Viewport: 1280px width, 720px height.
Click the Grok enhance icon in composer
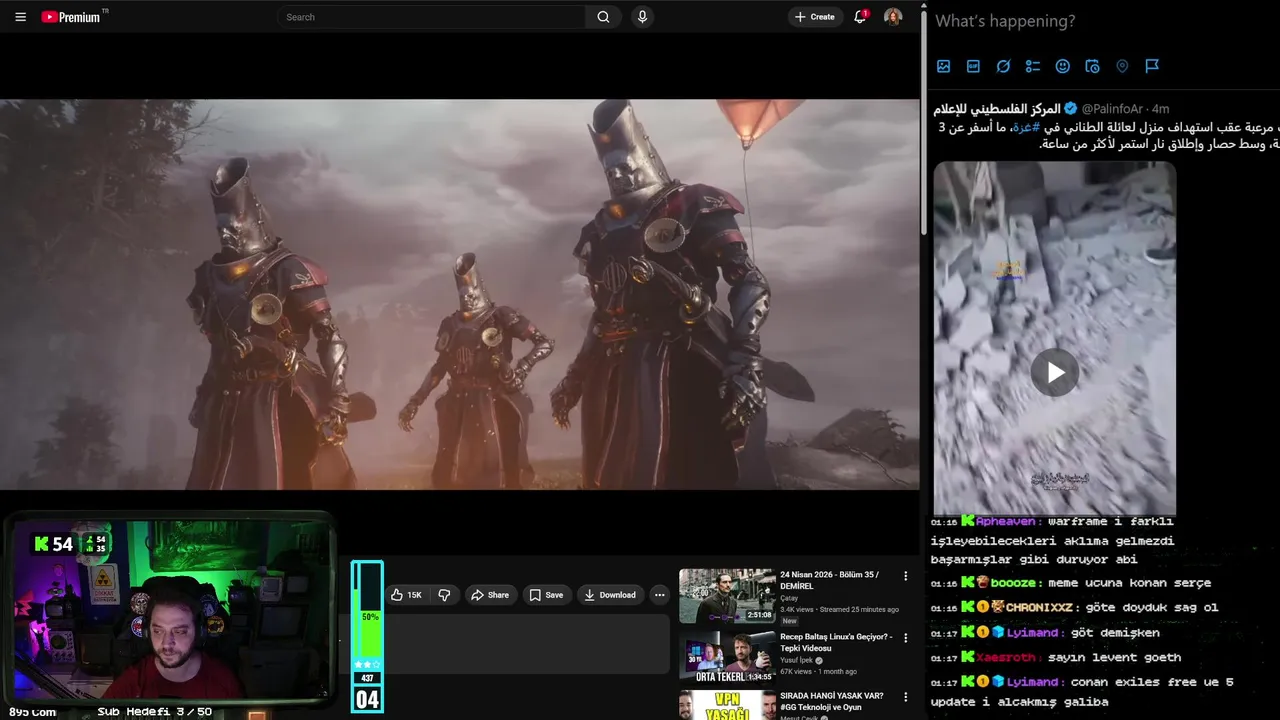[1003, 66]
